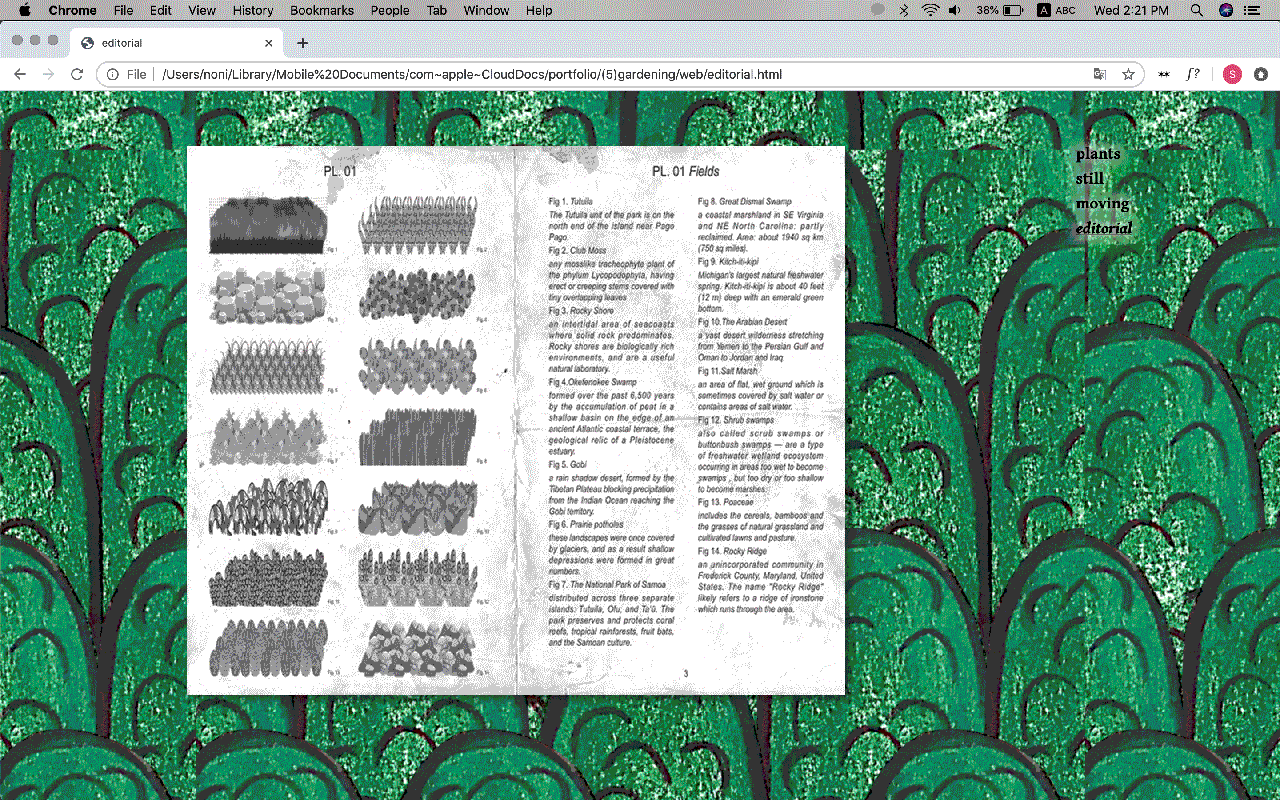
Task: Click the double-dot extension icon
Action: coord(1164,74)
